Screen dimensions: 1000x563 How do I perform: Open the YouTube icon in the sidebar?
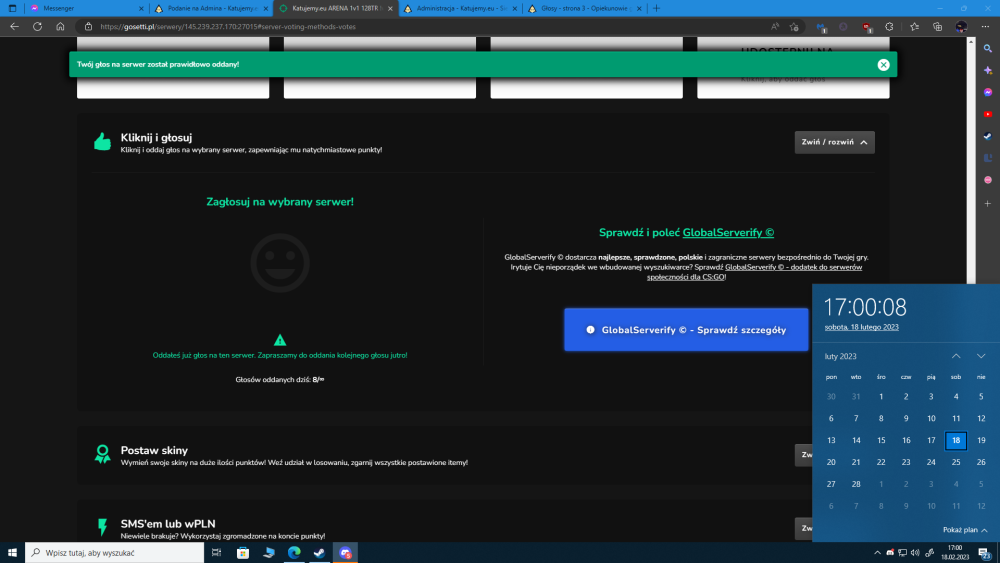(988, 114)
